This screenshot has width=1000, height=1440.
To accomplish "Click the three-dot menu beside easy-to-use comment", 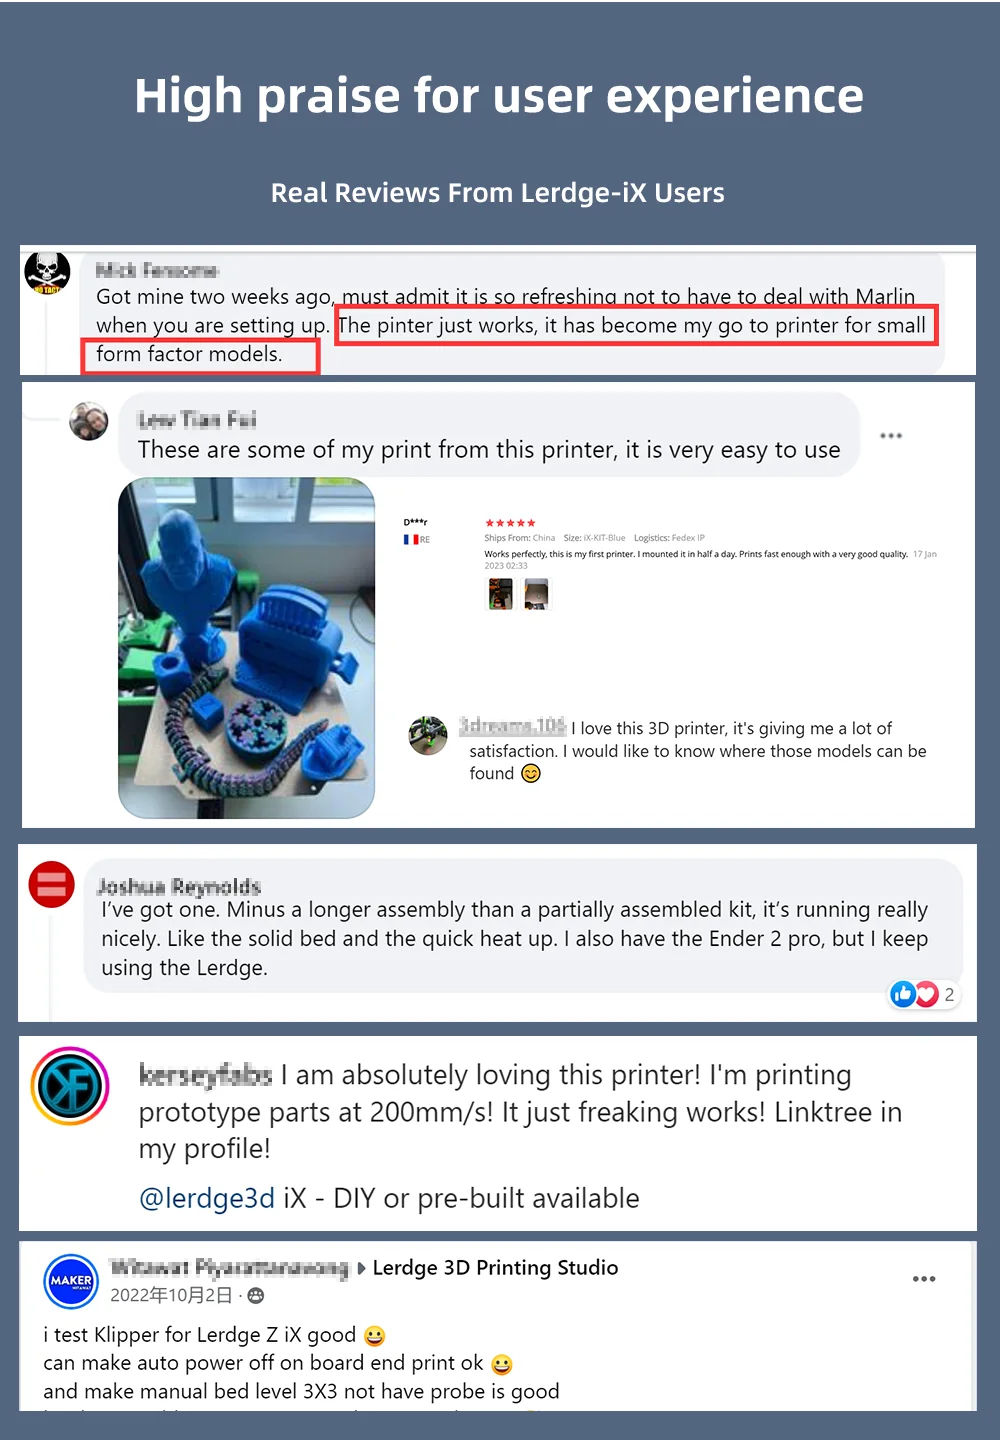I will [x=891, y=436].
